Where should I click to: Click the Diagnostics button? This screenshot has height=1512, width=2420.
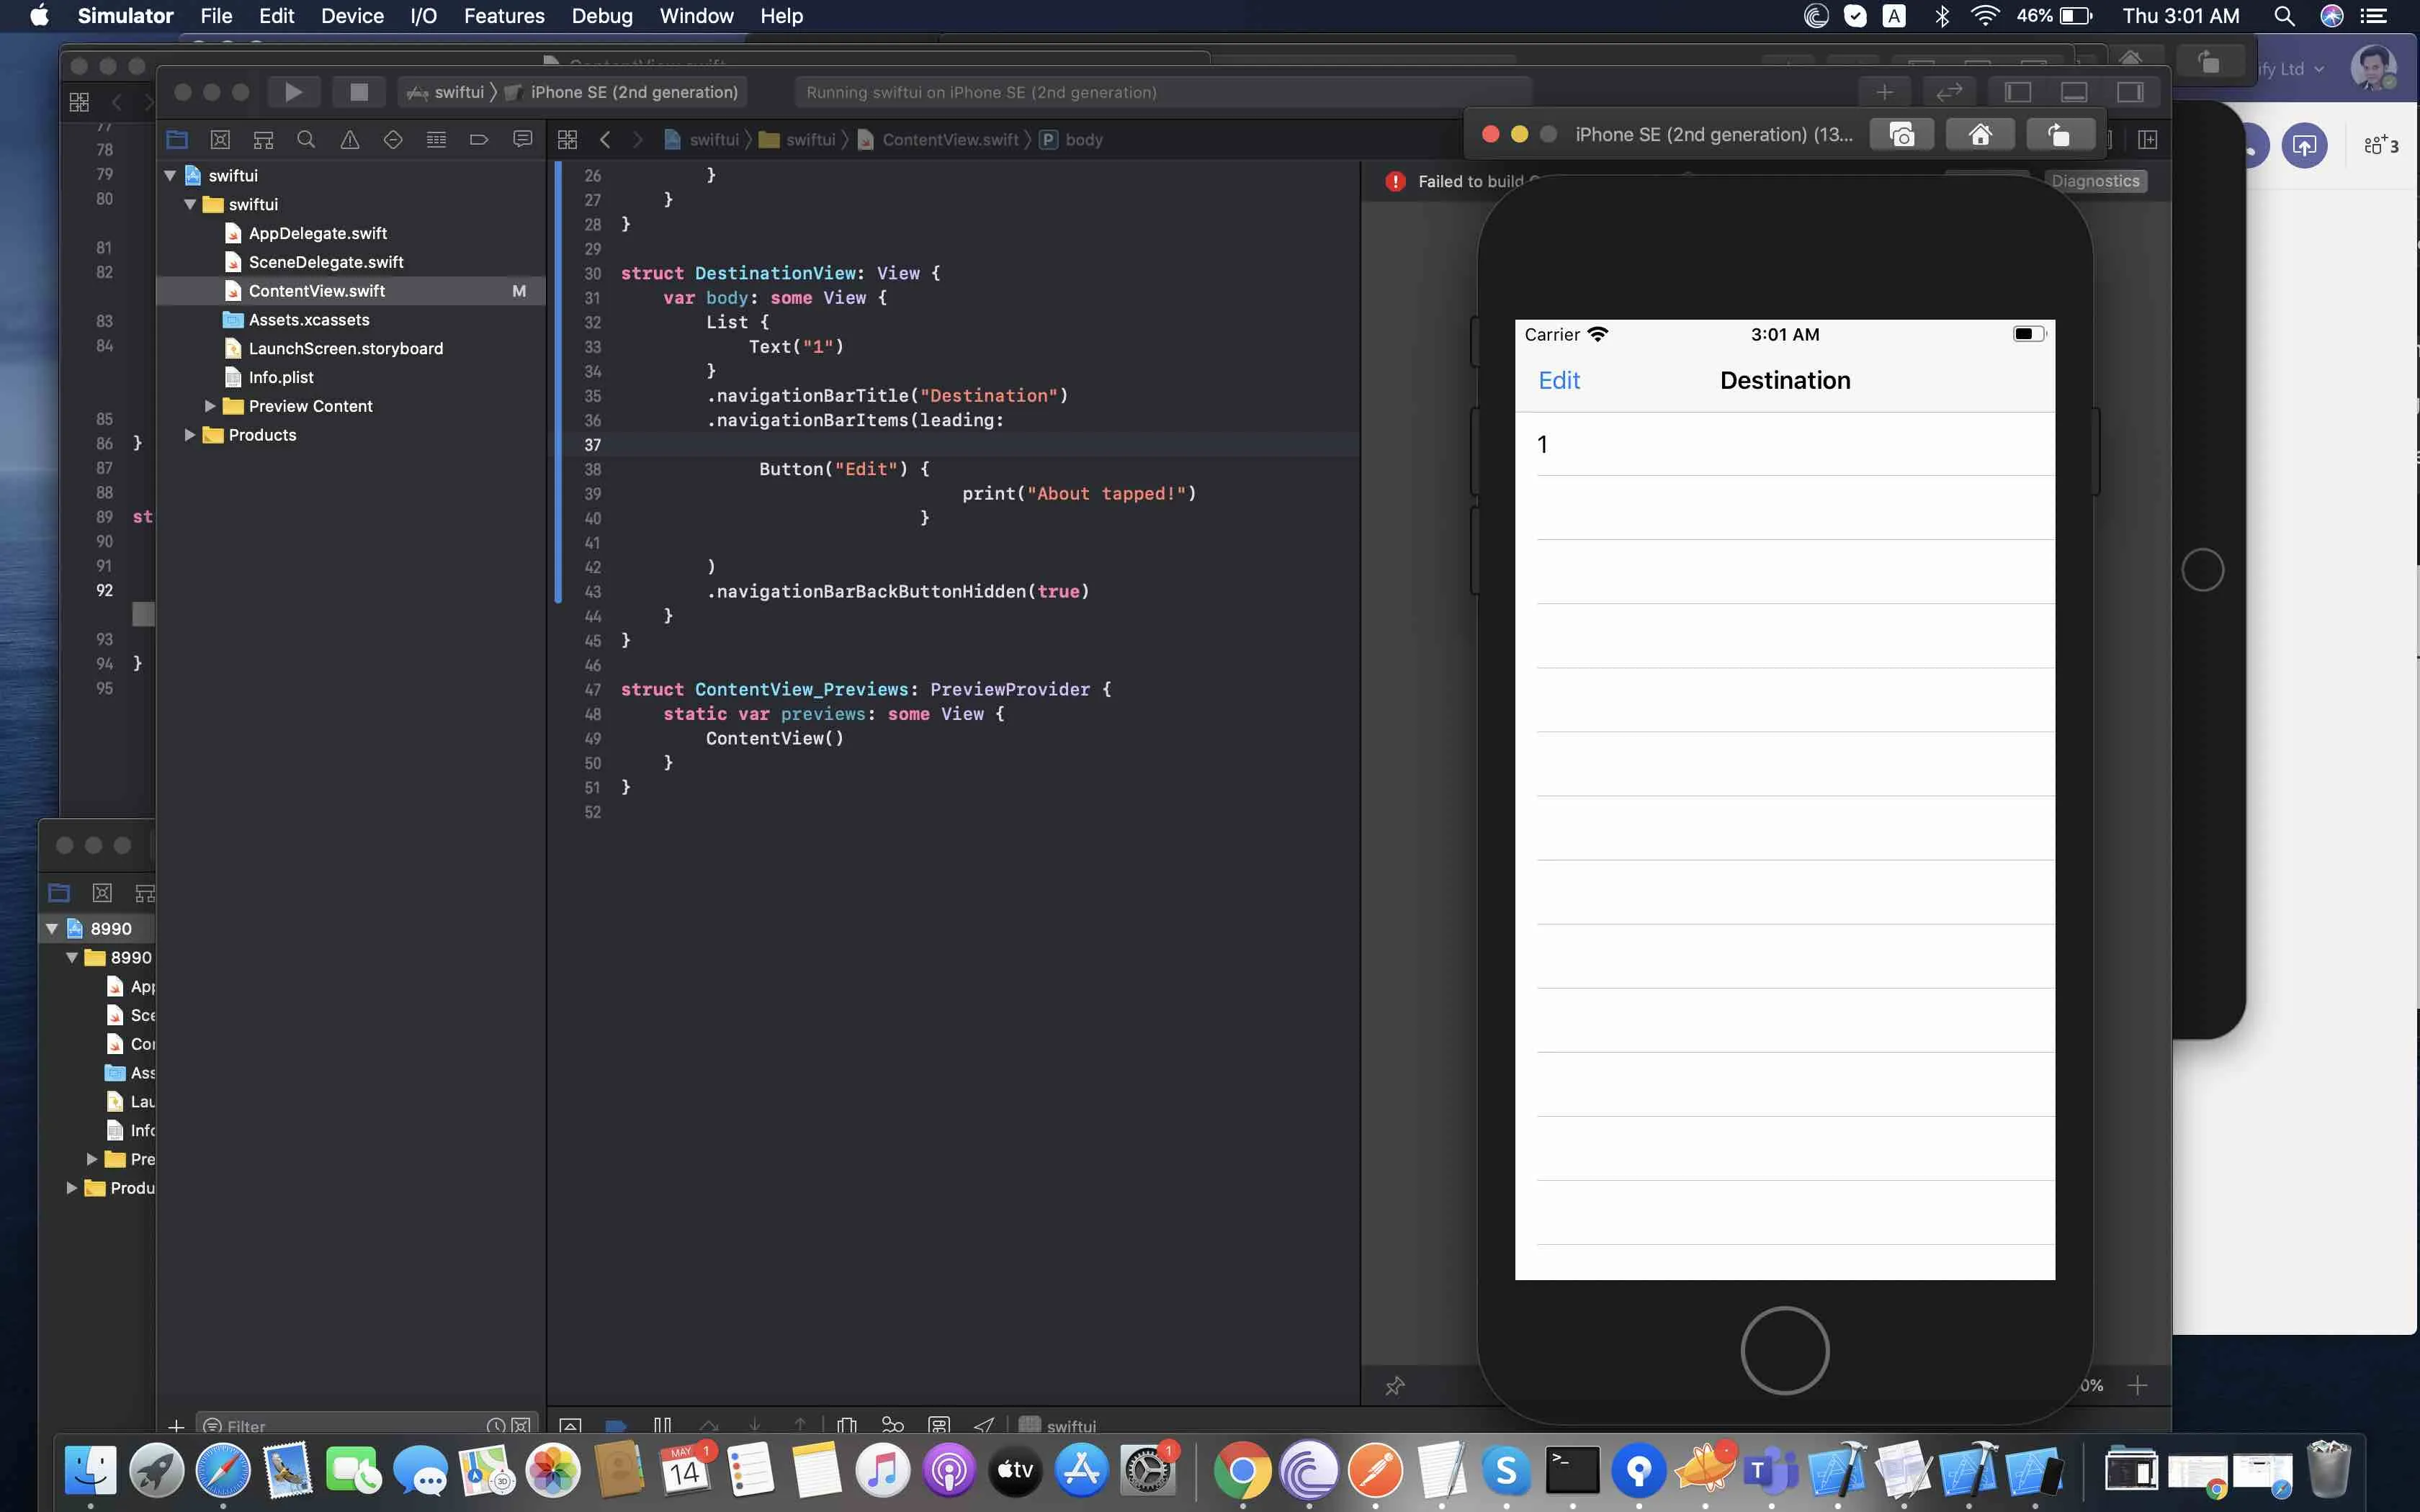coord(2095,181)
